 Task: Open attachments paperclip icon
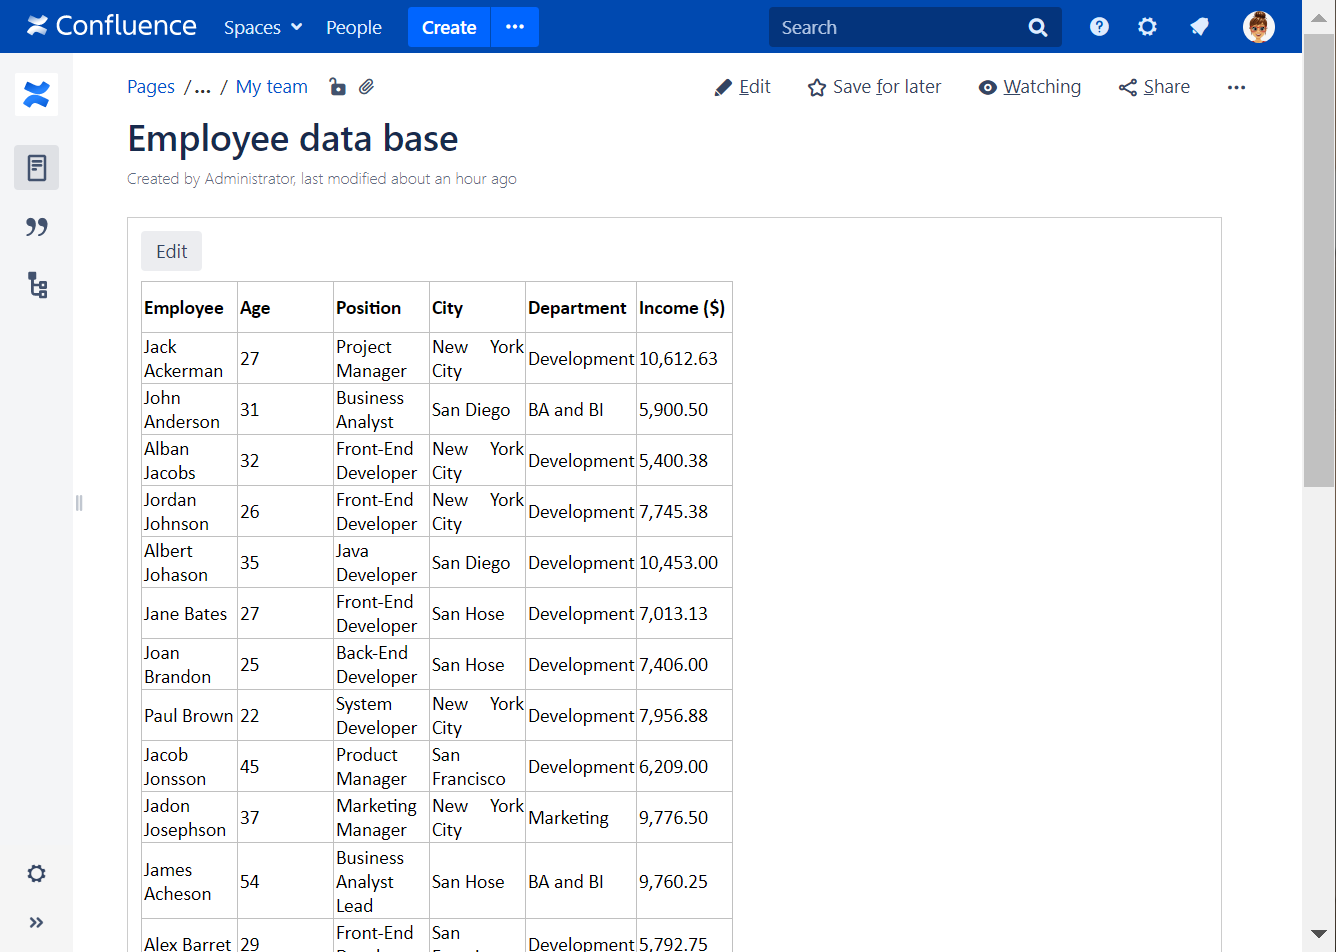tap(367, 87)
